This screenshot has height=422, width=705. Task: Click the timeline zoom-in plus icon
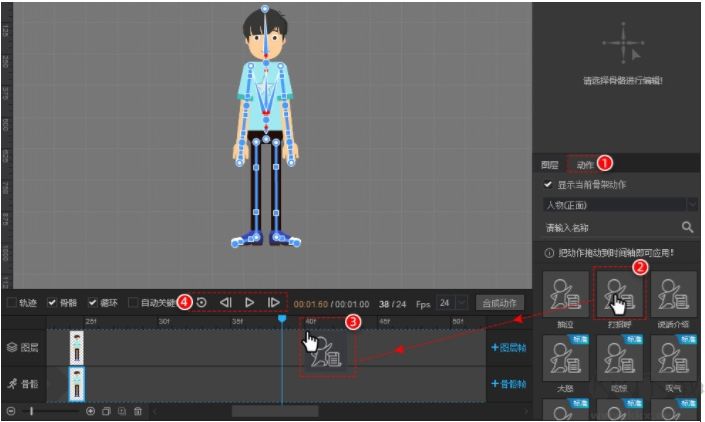click(91, 411)
